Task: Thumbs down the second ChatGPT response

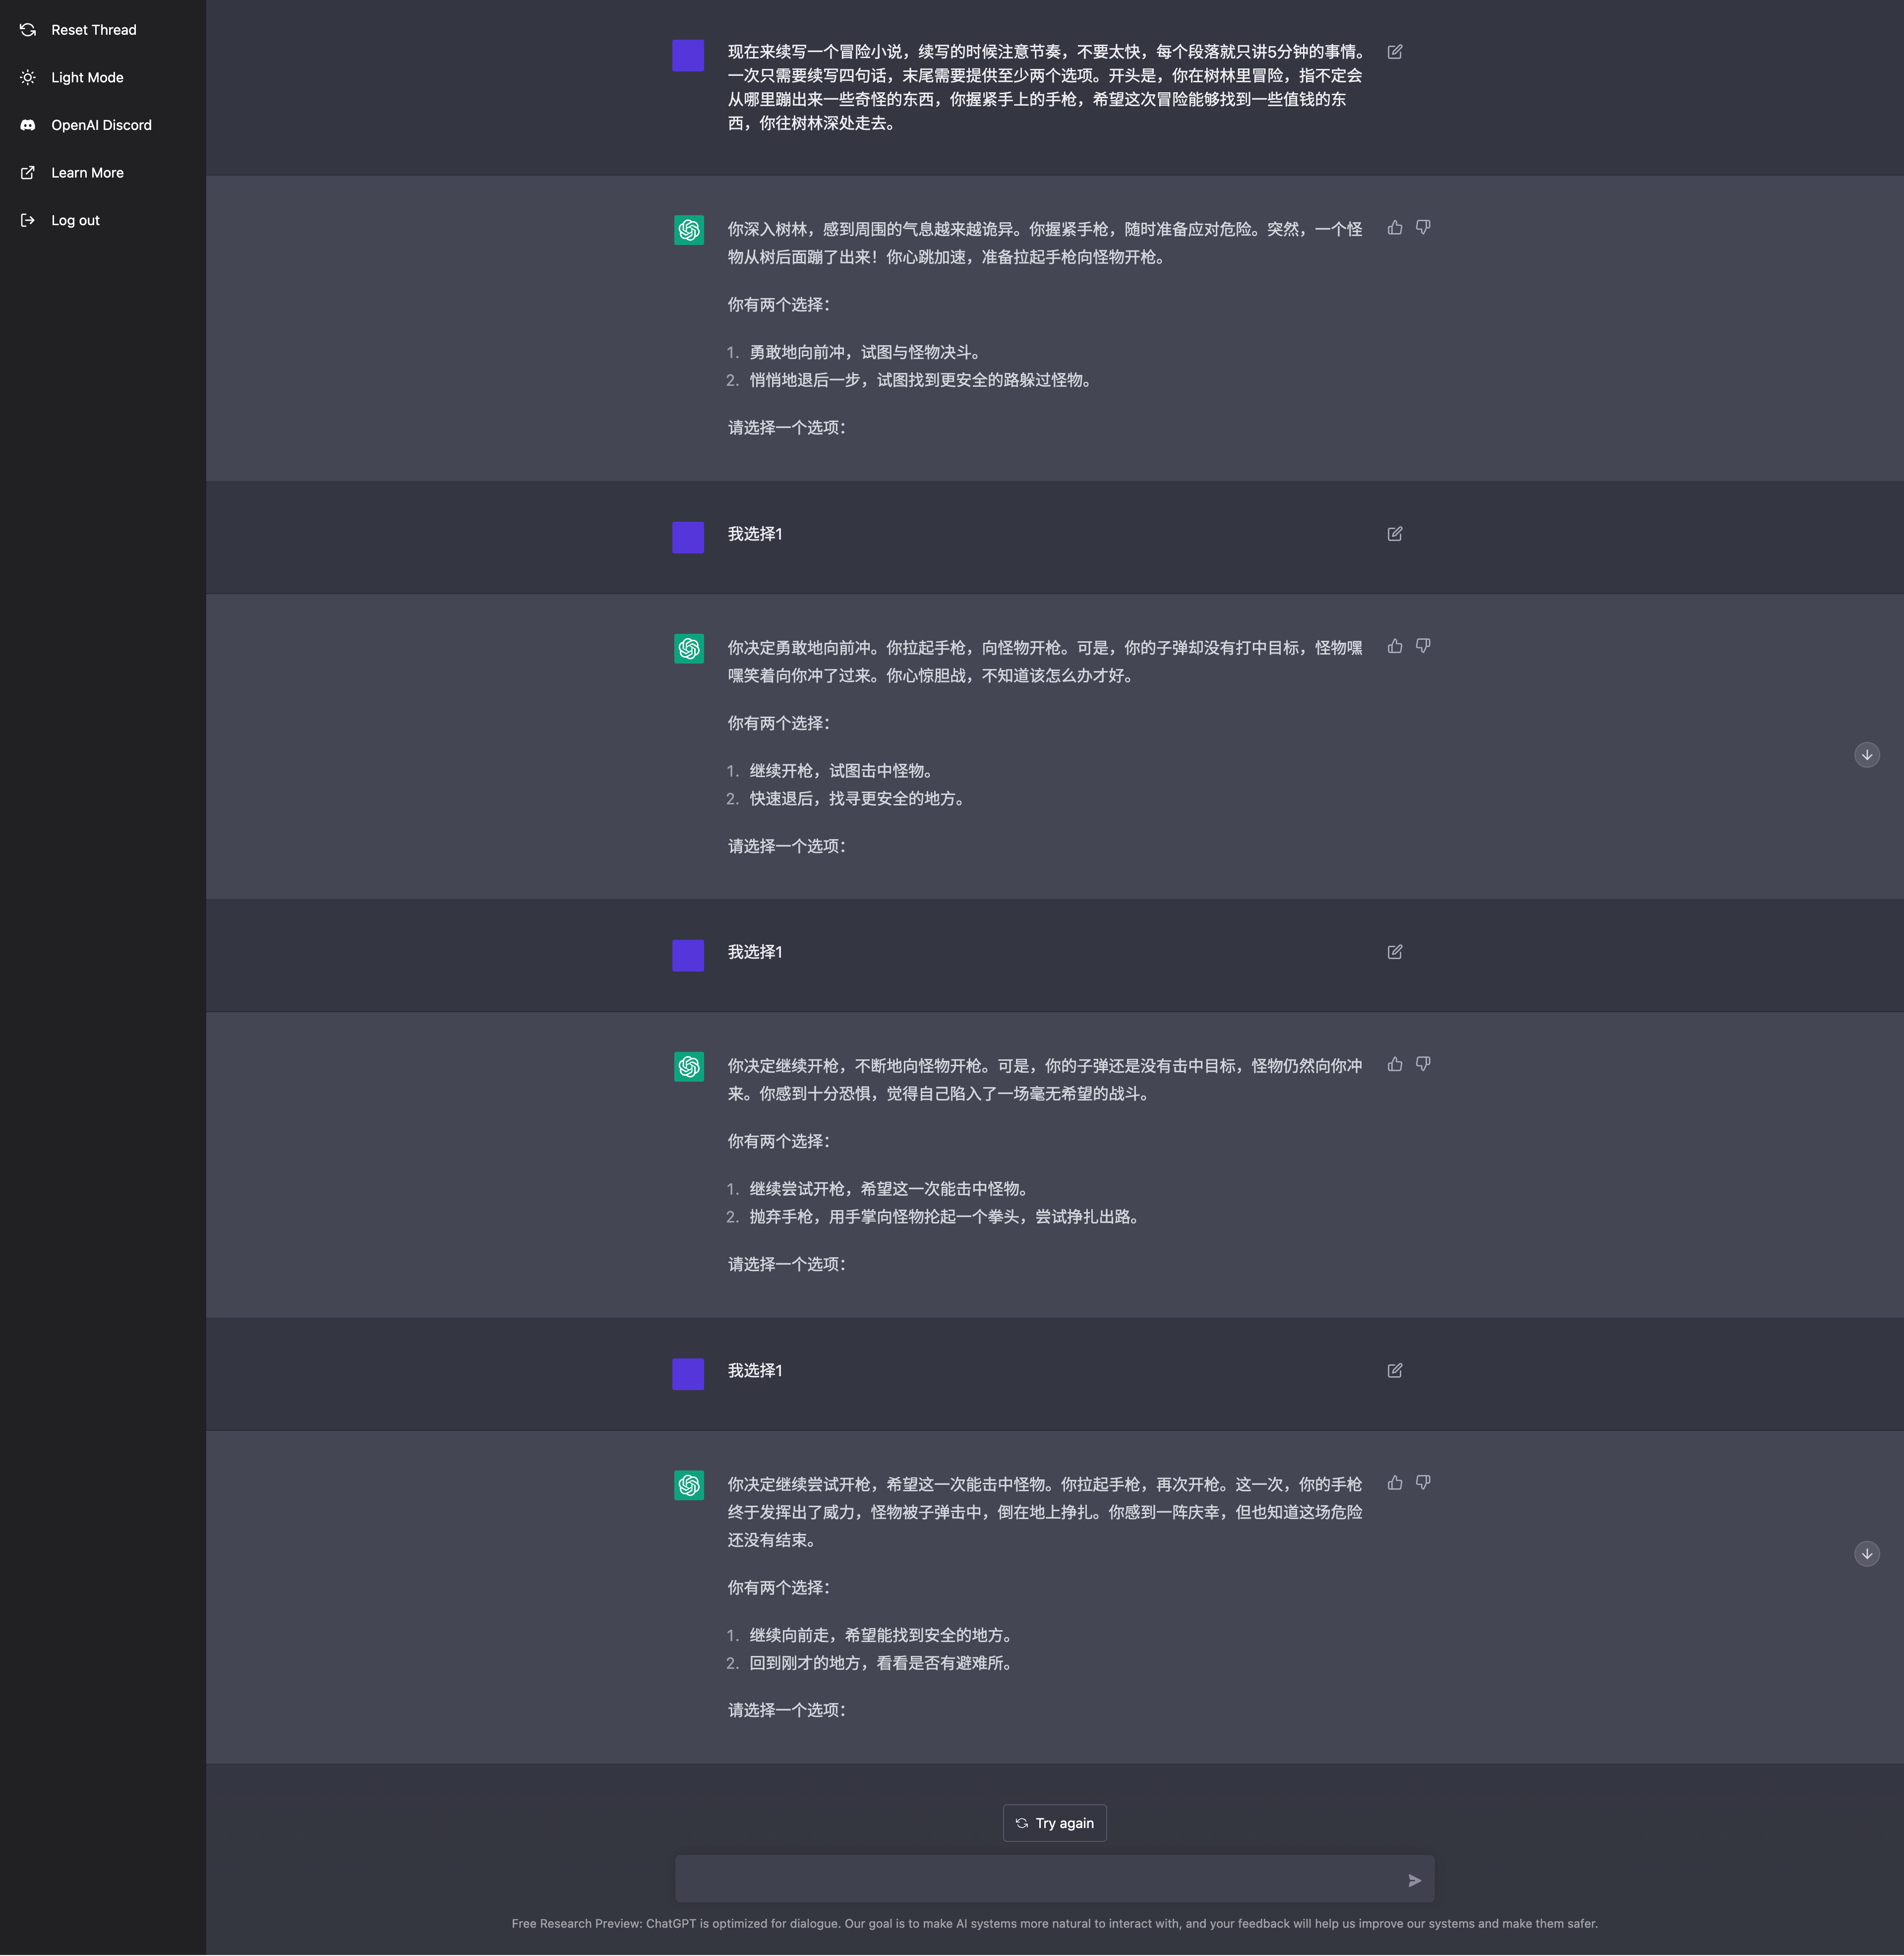Action: click(1423, 646)
